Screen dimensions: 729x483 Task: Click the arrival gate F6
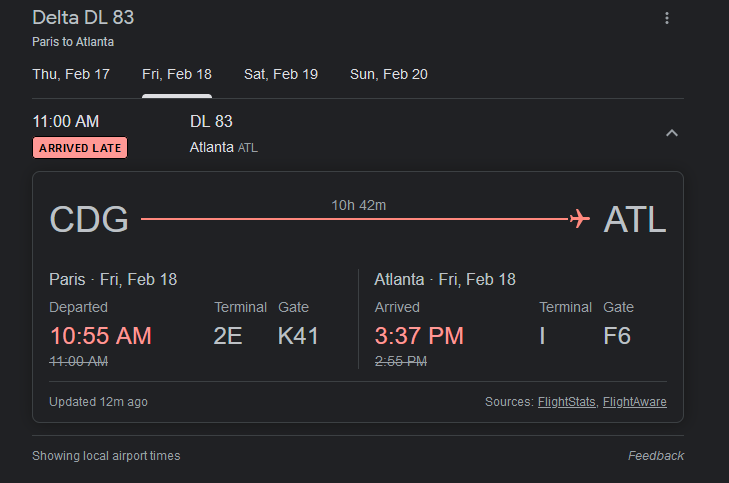617,336
